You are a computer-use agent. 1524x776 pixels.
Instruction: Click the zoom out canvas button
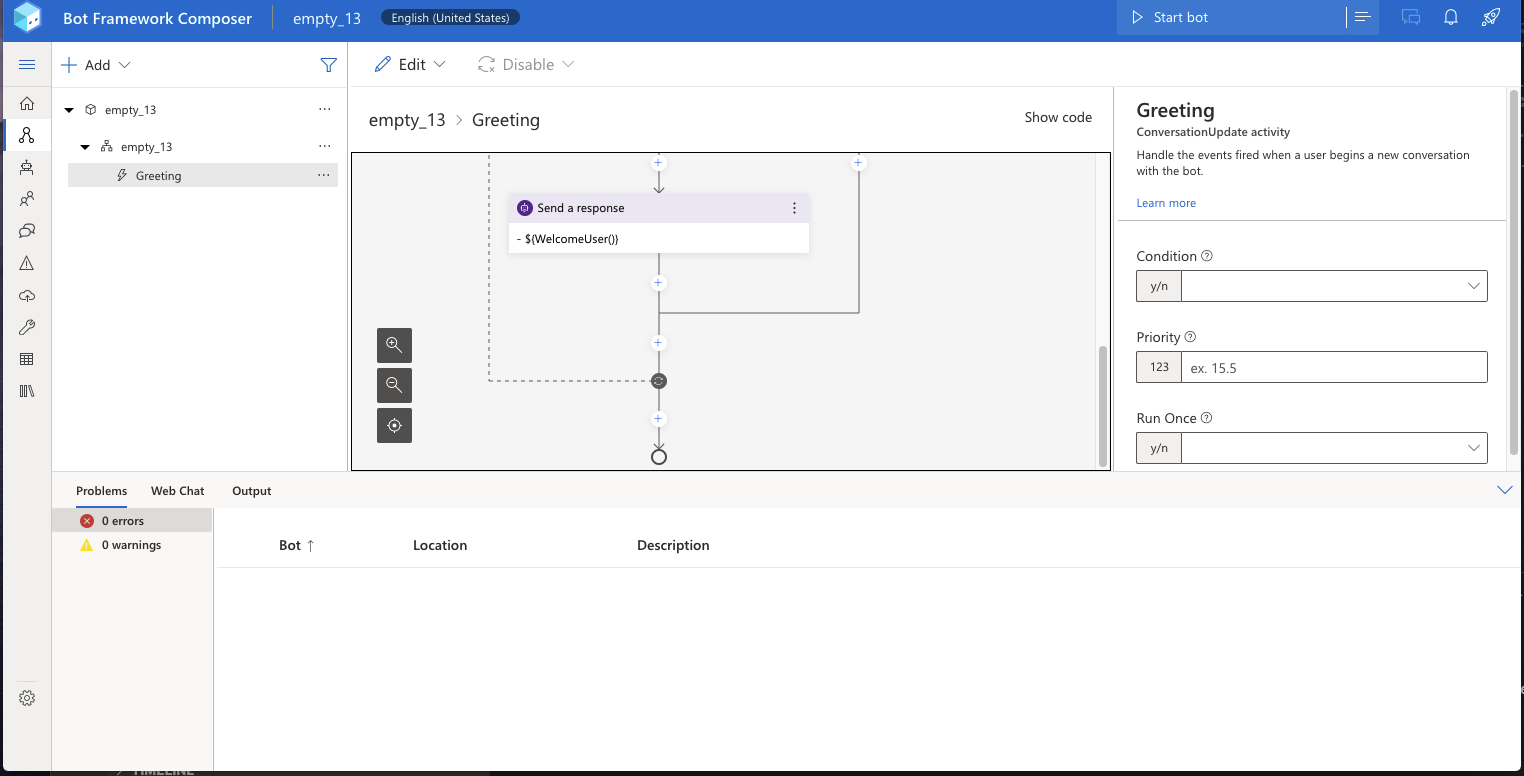click(x=394, y=385)
